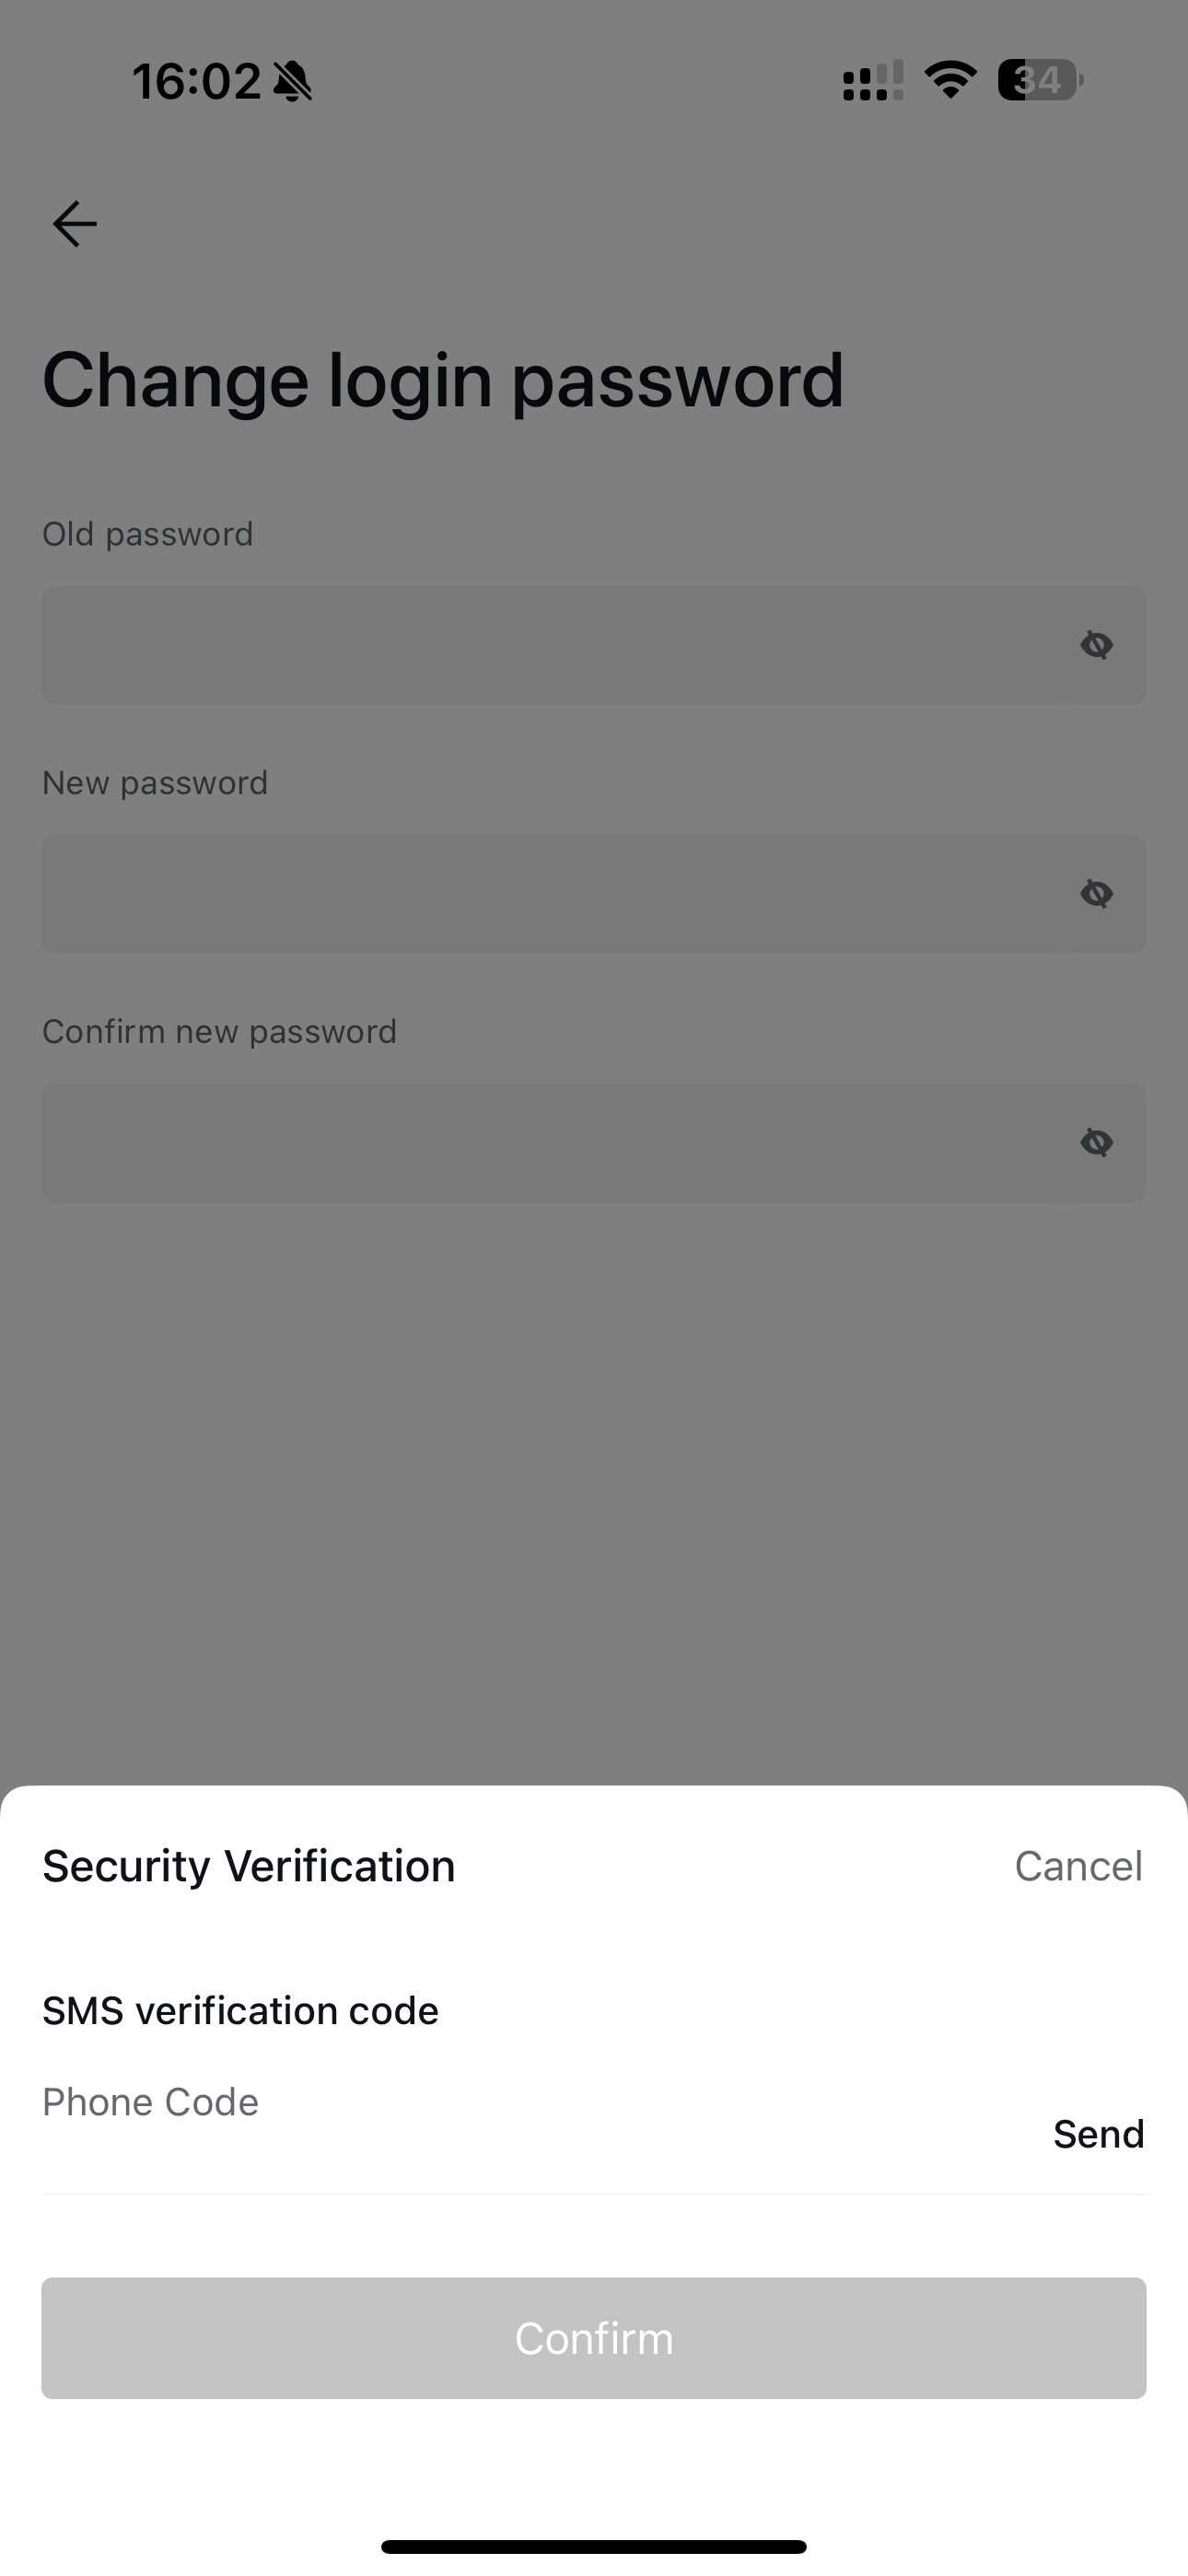Screen dimensions: 1188x2576
Task: Tap the Confirm button
Action: (x=594, y=2338)
